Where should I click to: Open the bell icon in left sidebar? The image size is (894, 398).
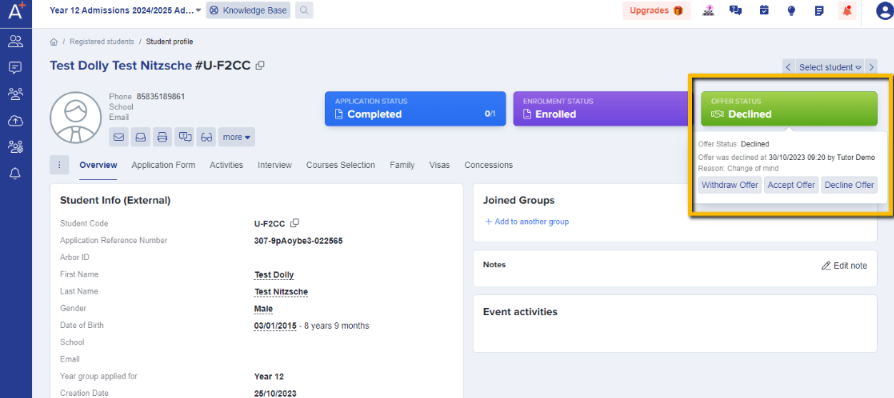pos(16,174)
